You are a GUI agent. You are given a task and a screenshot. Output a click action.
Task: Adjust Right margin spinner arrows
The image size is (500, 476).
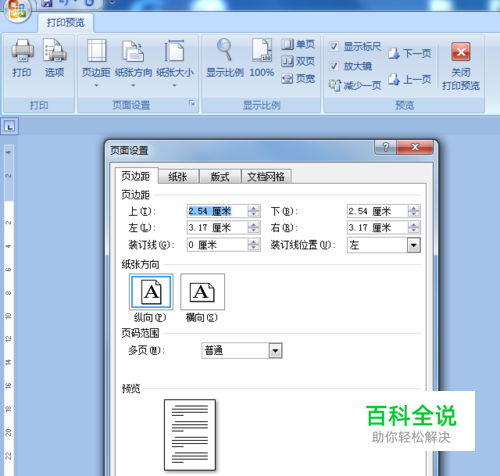(414, 228)
